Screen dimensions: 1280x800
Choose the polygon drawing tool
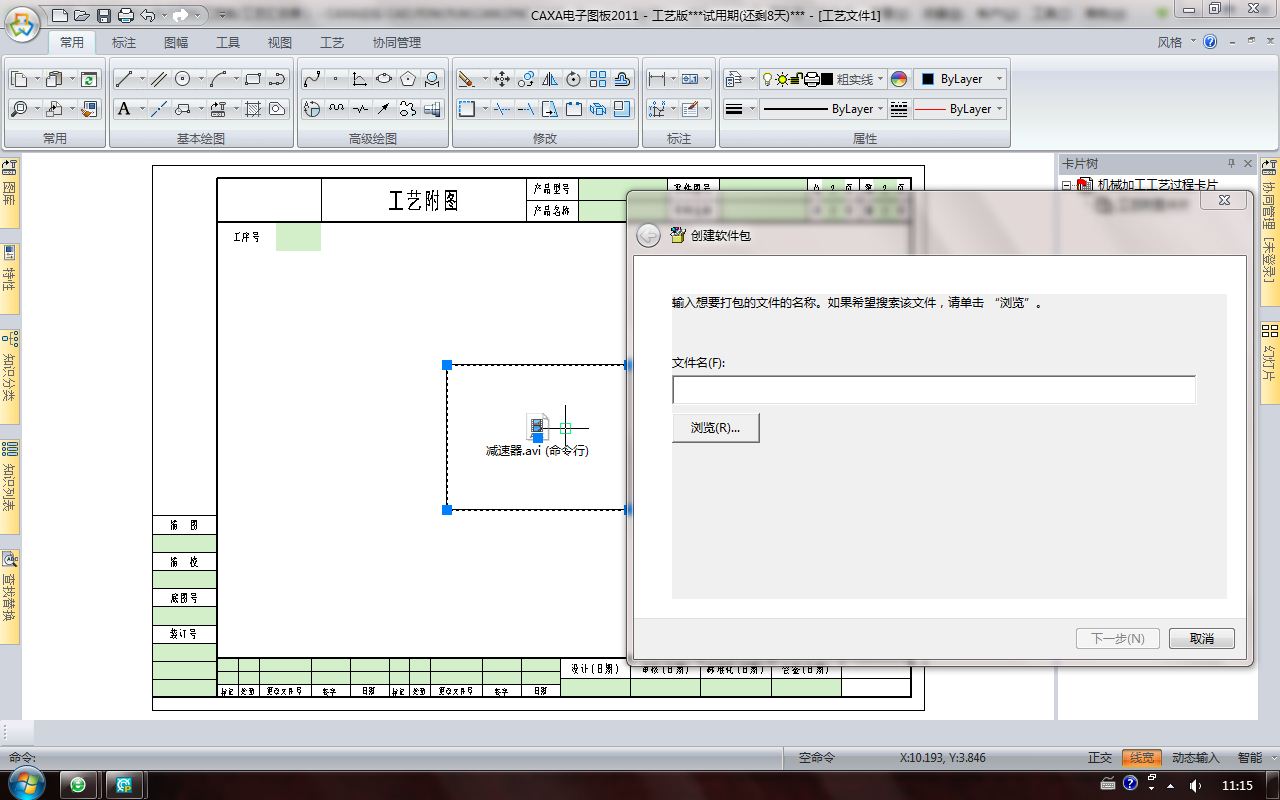pyautogui.click(x=408, y=79)
